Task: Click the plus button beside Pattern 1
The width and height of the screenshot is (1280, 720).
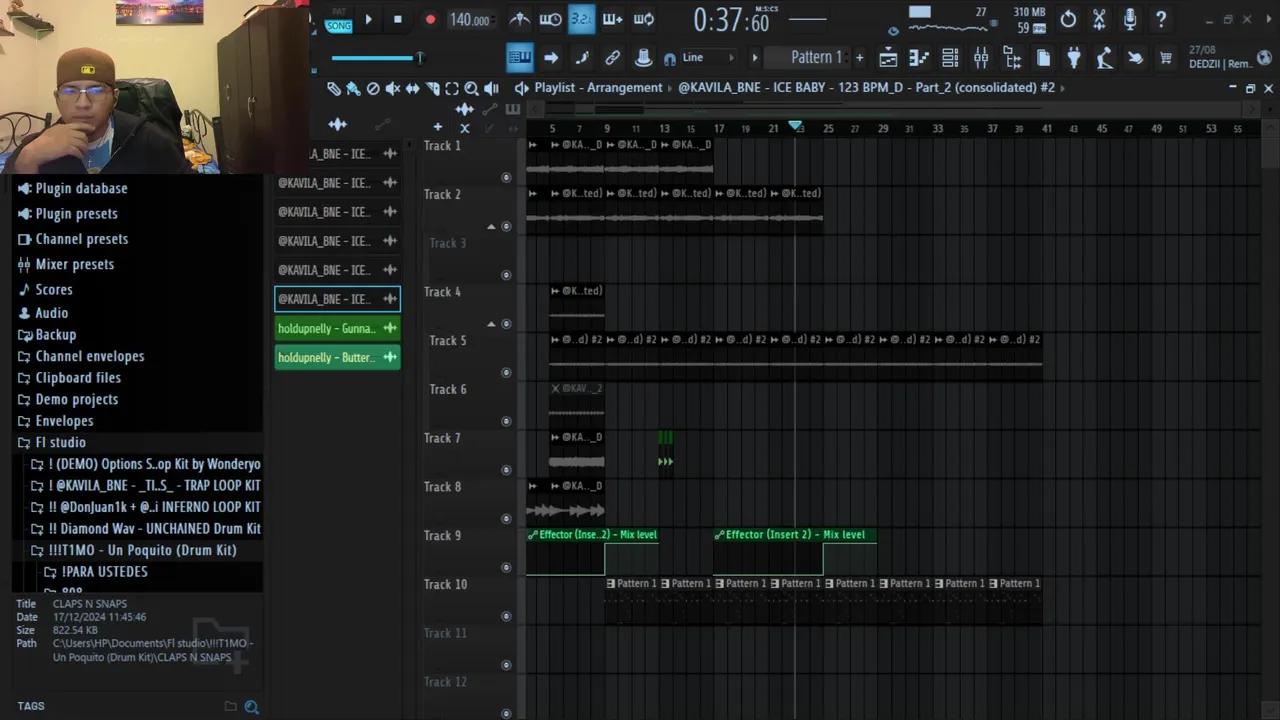Action: 859,58
